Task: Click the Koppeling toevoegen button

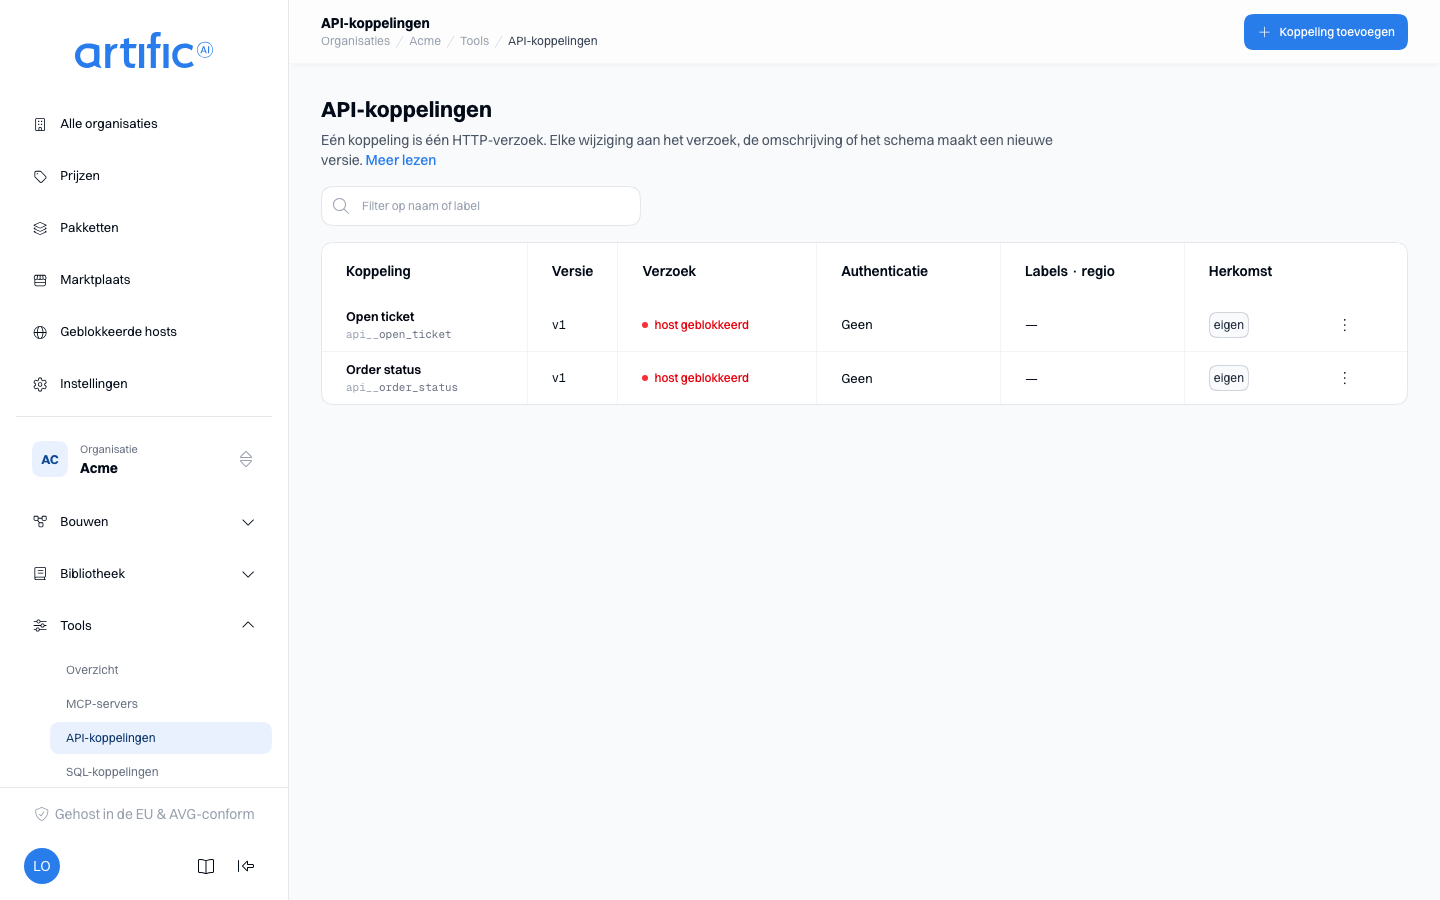Action: (1326, 32)
